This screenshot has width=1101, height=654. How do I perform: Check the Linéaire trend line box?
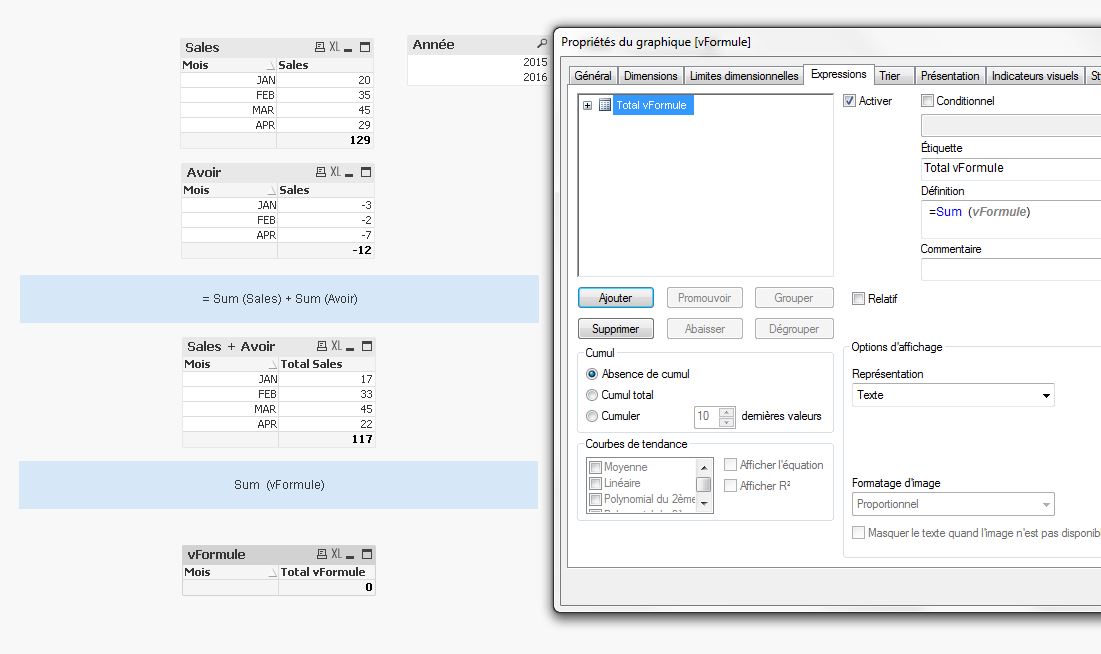(595, 483)
